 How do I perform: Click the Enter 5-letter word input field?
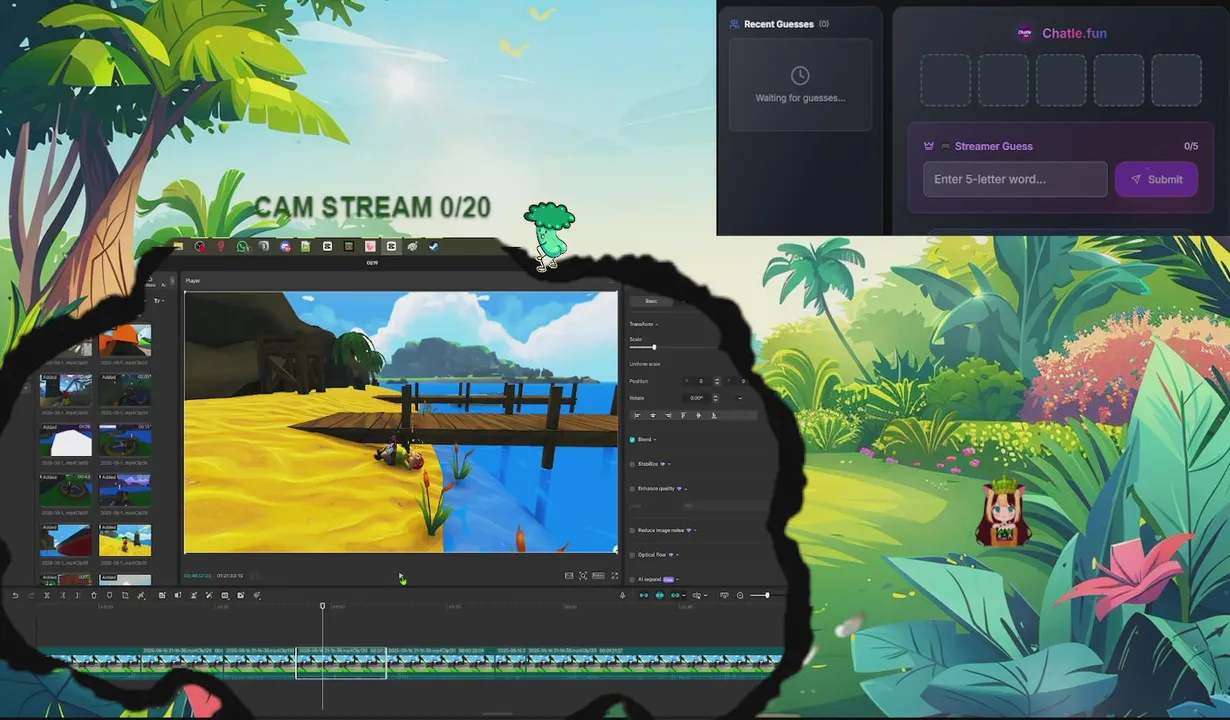(1015, 179)
